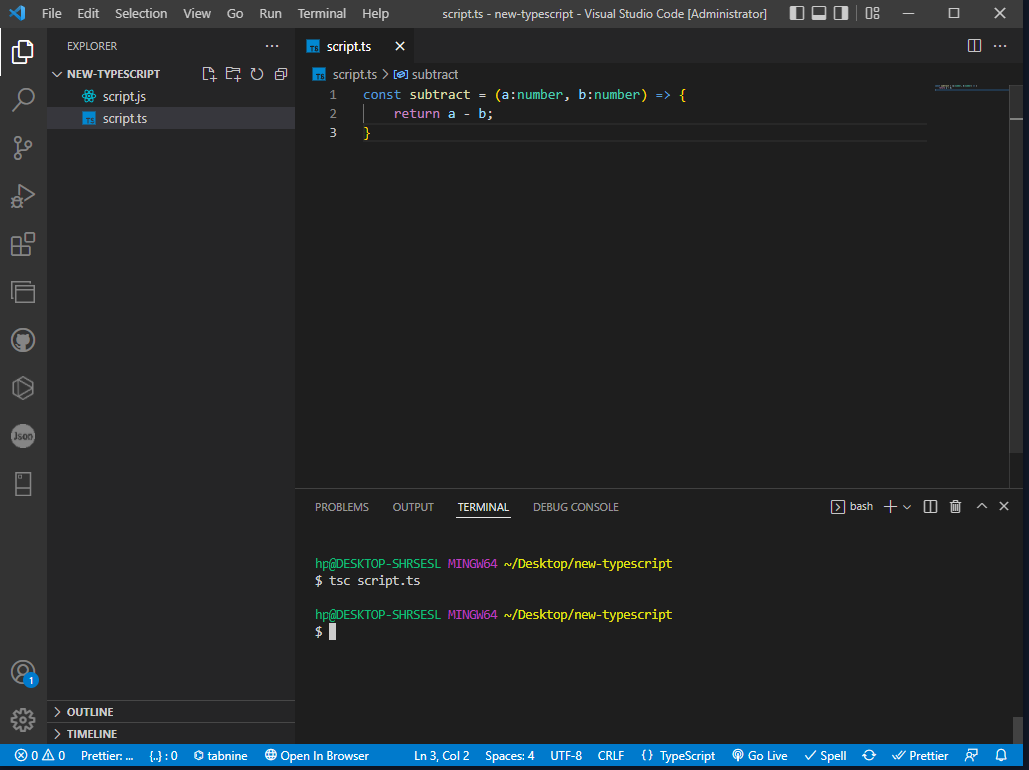Screen dimensions: 1029x770
Task: Open editor More Actions ellipsis
Action: point(999,46)
